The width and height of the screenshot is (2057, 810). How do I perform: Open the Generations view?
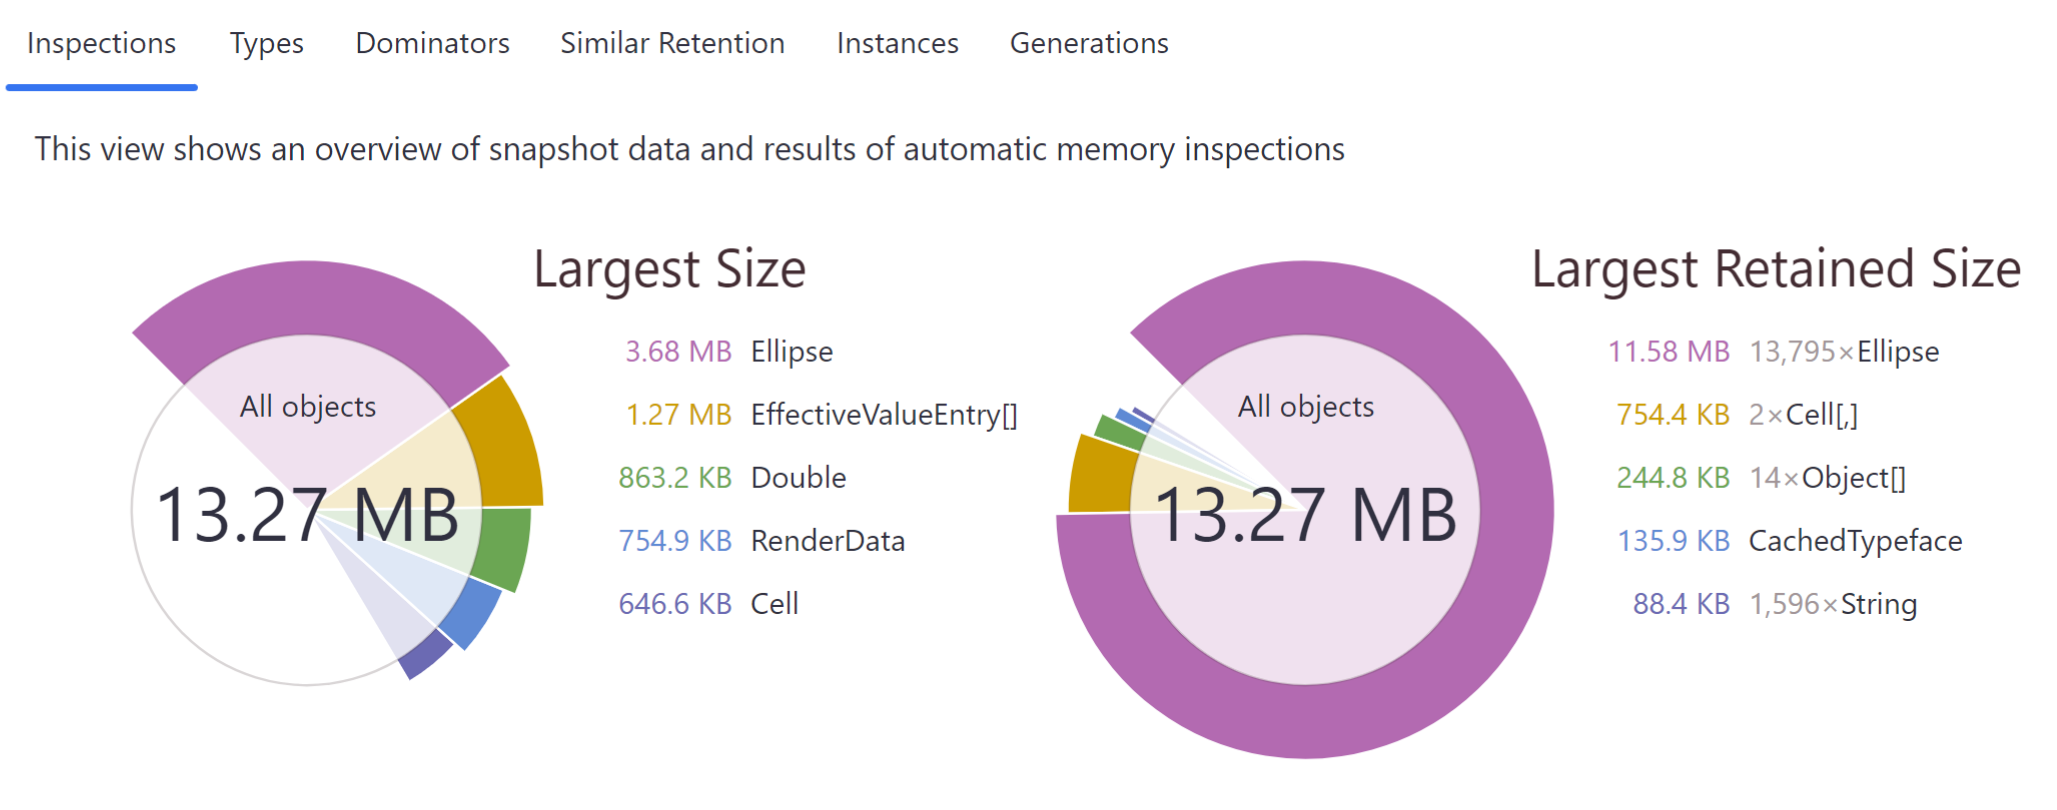coord(1089,43)
